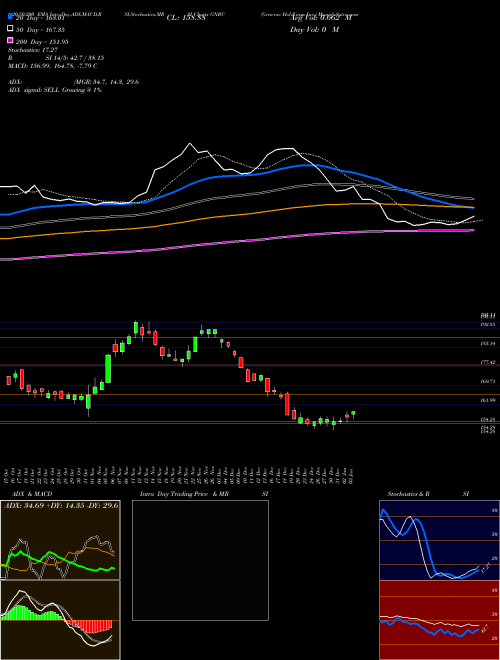The width and height of the screenshot is (500, 660).
Task: Click the blue 20 Day legend swatch
Action: [10, 16]
